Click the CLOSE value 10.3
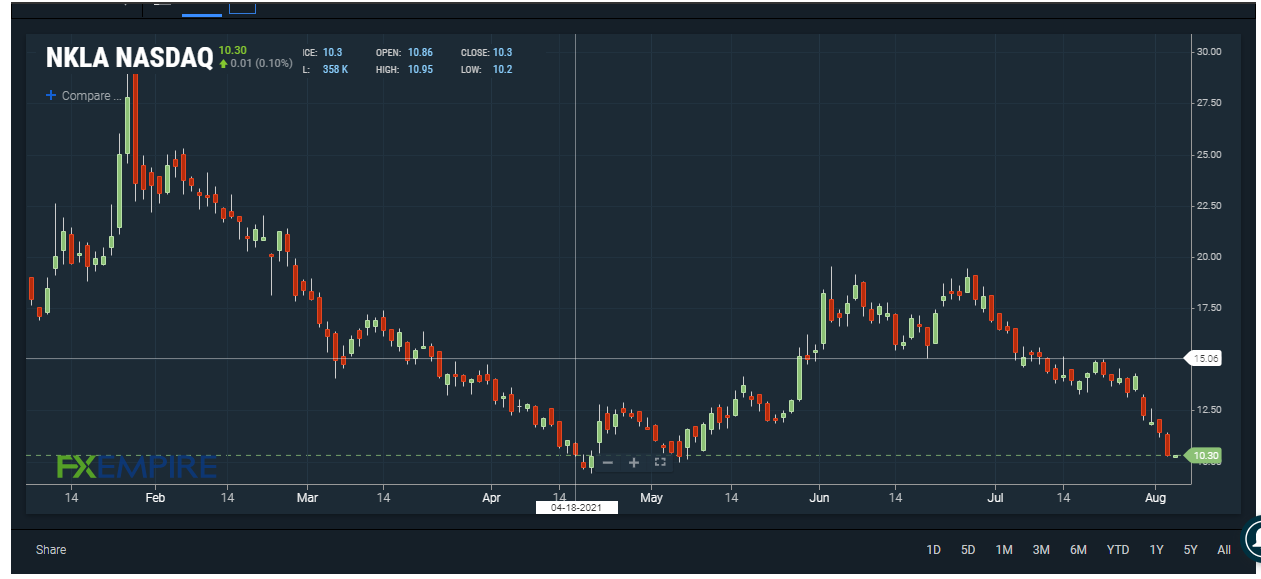Image resolution: width=1261 pixels, height=579 pixels. click(x=502, y=52)
